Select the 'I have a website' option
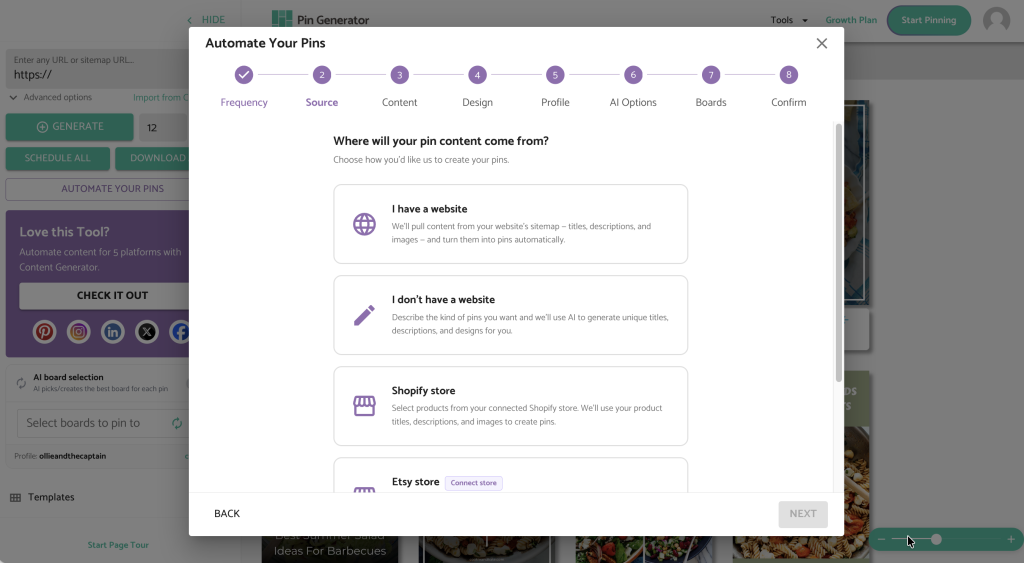 click(510, 224)
